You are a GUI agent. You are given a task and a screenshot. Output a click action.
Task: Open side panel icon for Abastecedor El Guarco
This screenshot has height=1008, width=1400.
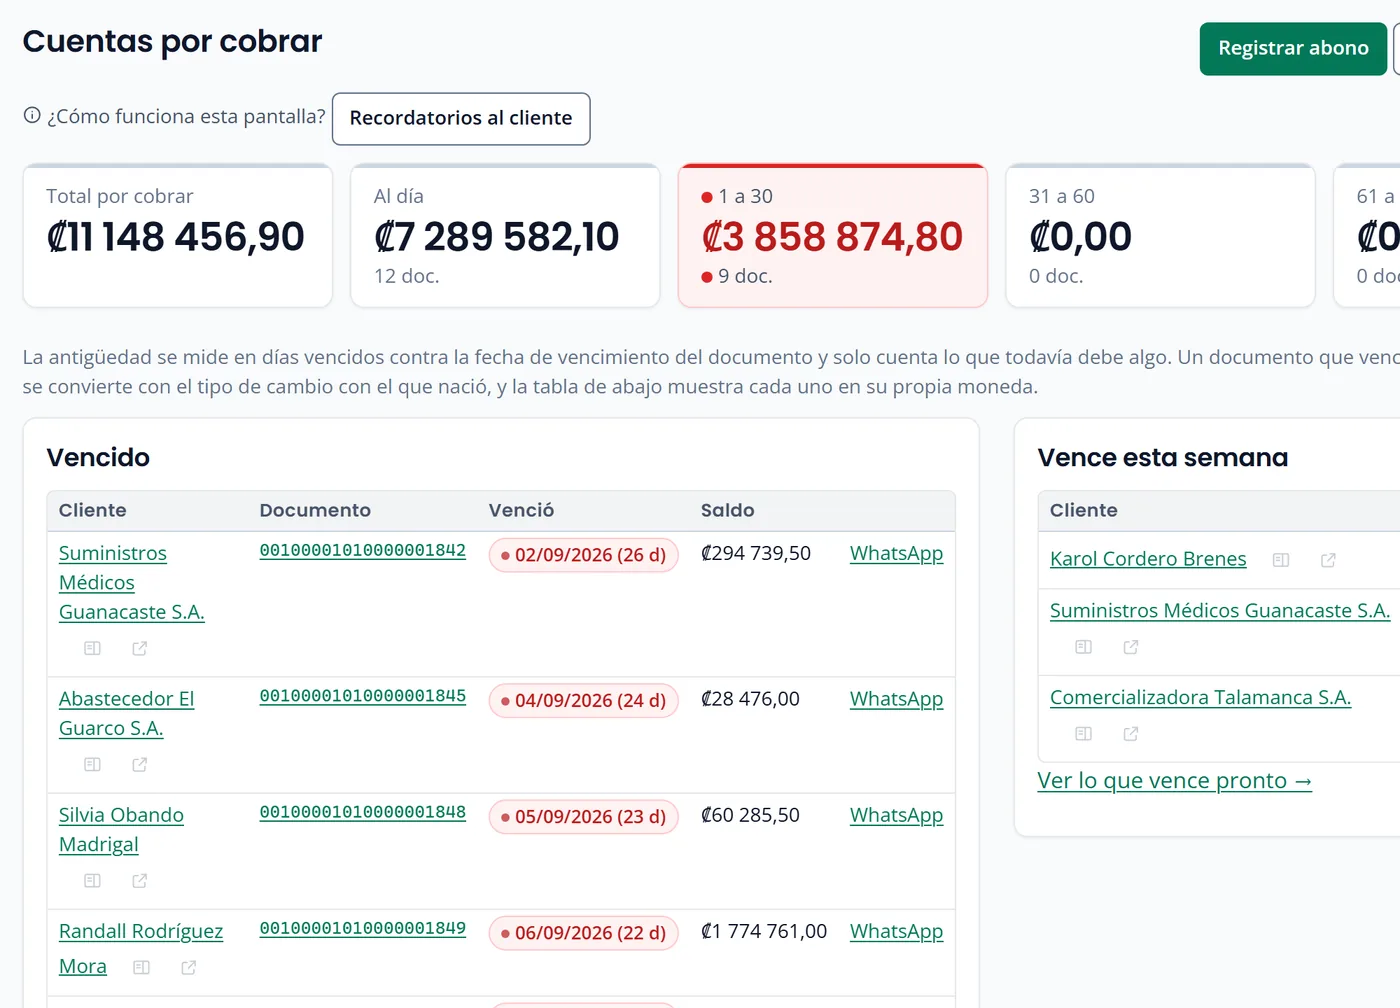[92, 764]
